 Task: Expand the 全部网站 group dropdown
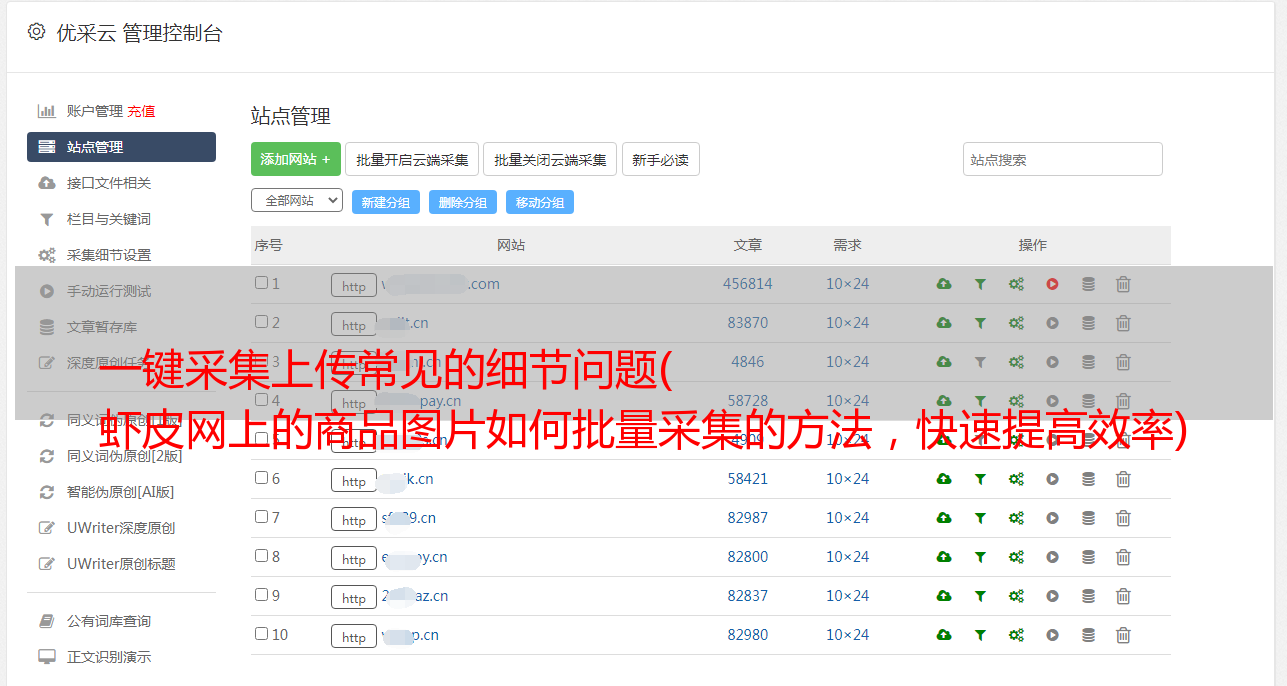(297, 201)
